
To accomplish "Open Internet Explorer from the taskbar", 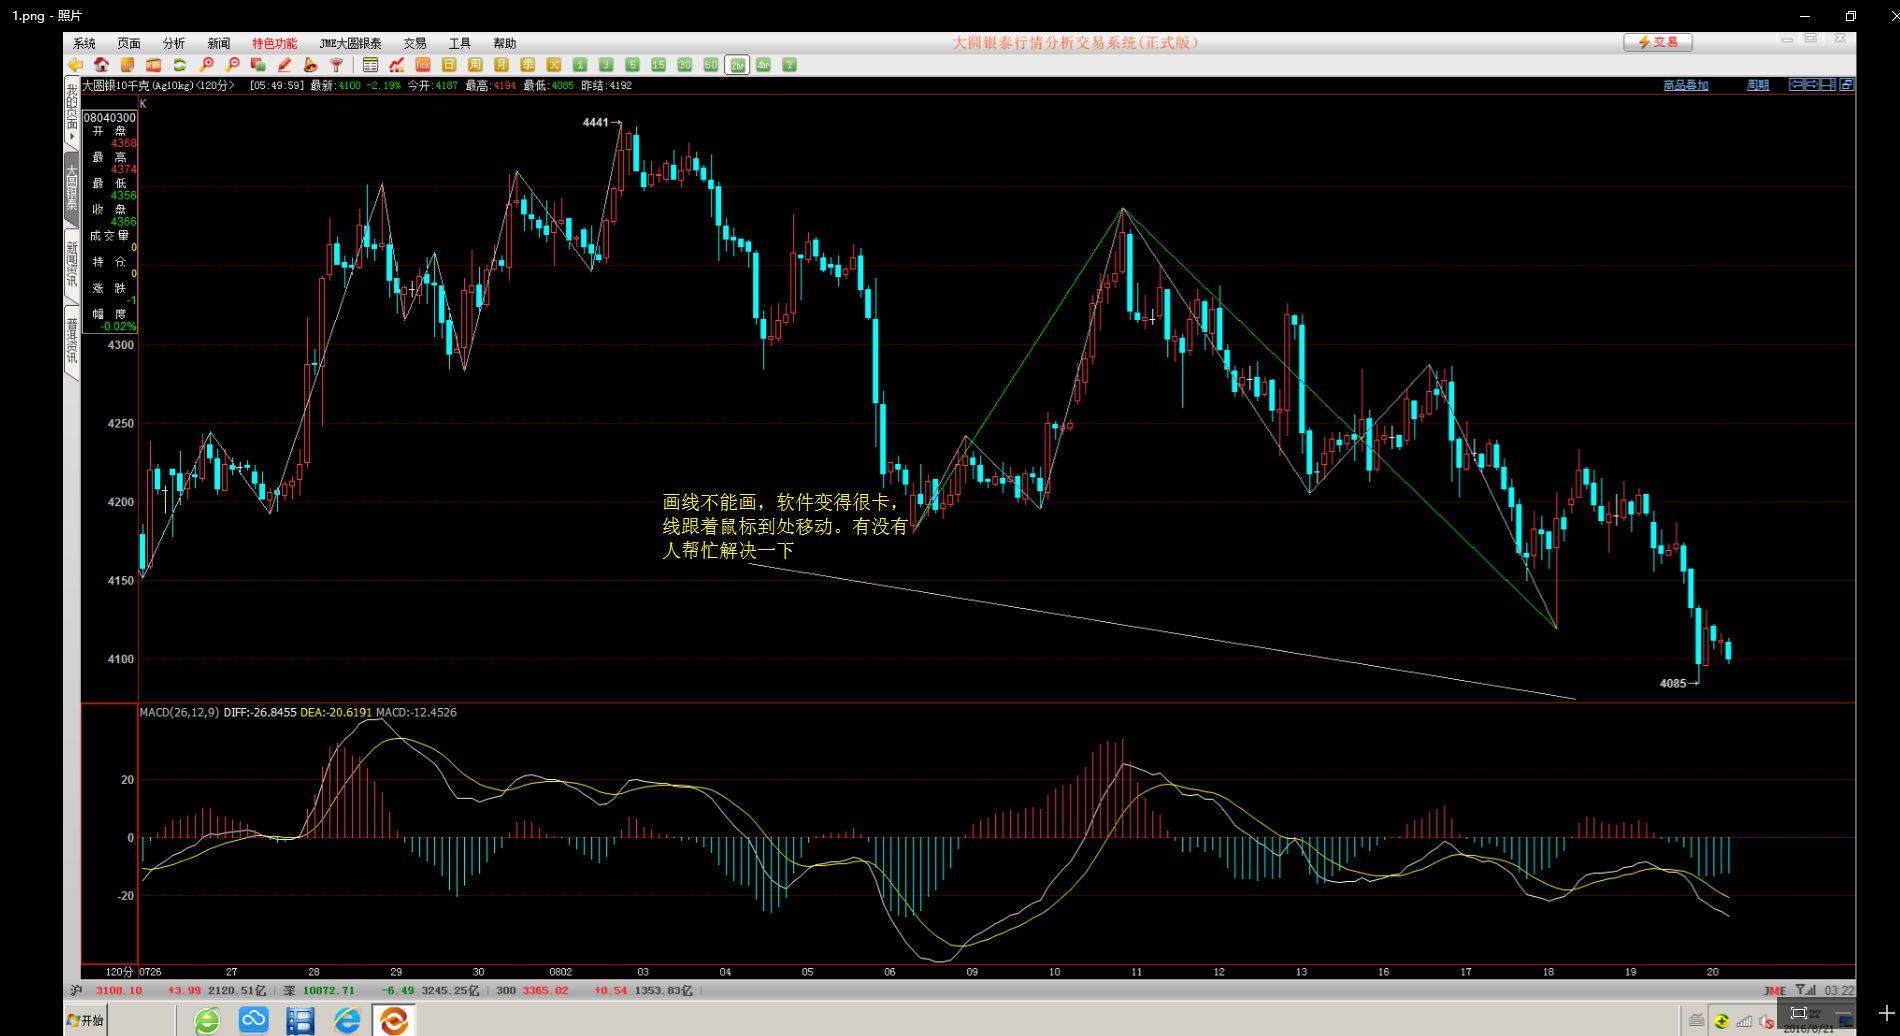I will tap(347, 1020).
